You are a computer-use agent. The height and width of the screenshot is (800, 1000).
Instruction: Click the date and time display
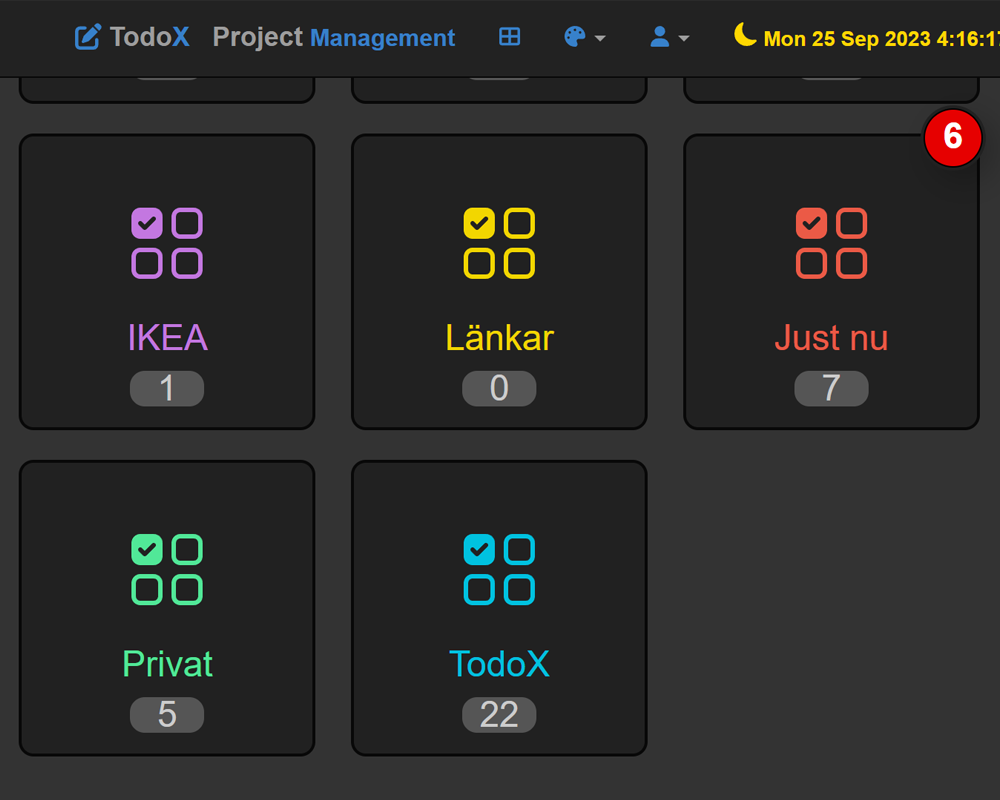[x=880, y=39]
